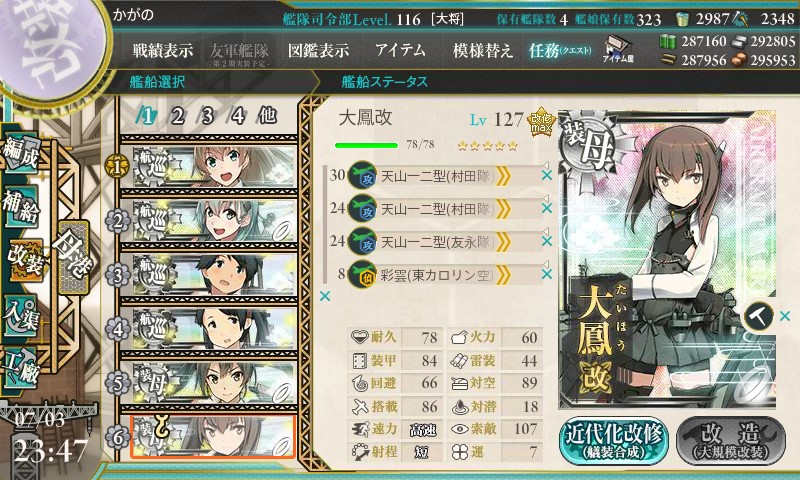Select the 改装 refit sidebar icon
The height and width of the screenshot is (480, 800).
pyautogui.click(x=24, y=260)
